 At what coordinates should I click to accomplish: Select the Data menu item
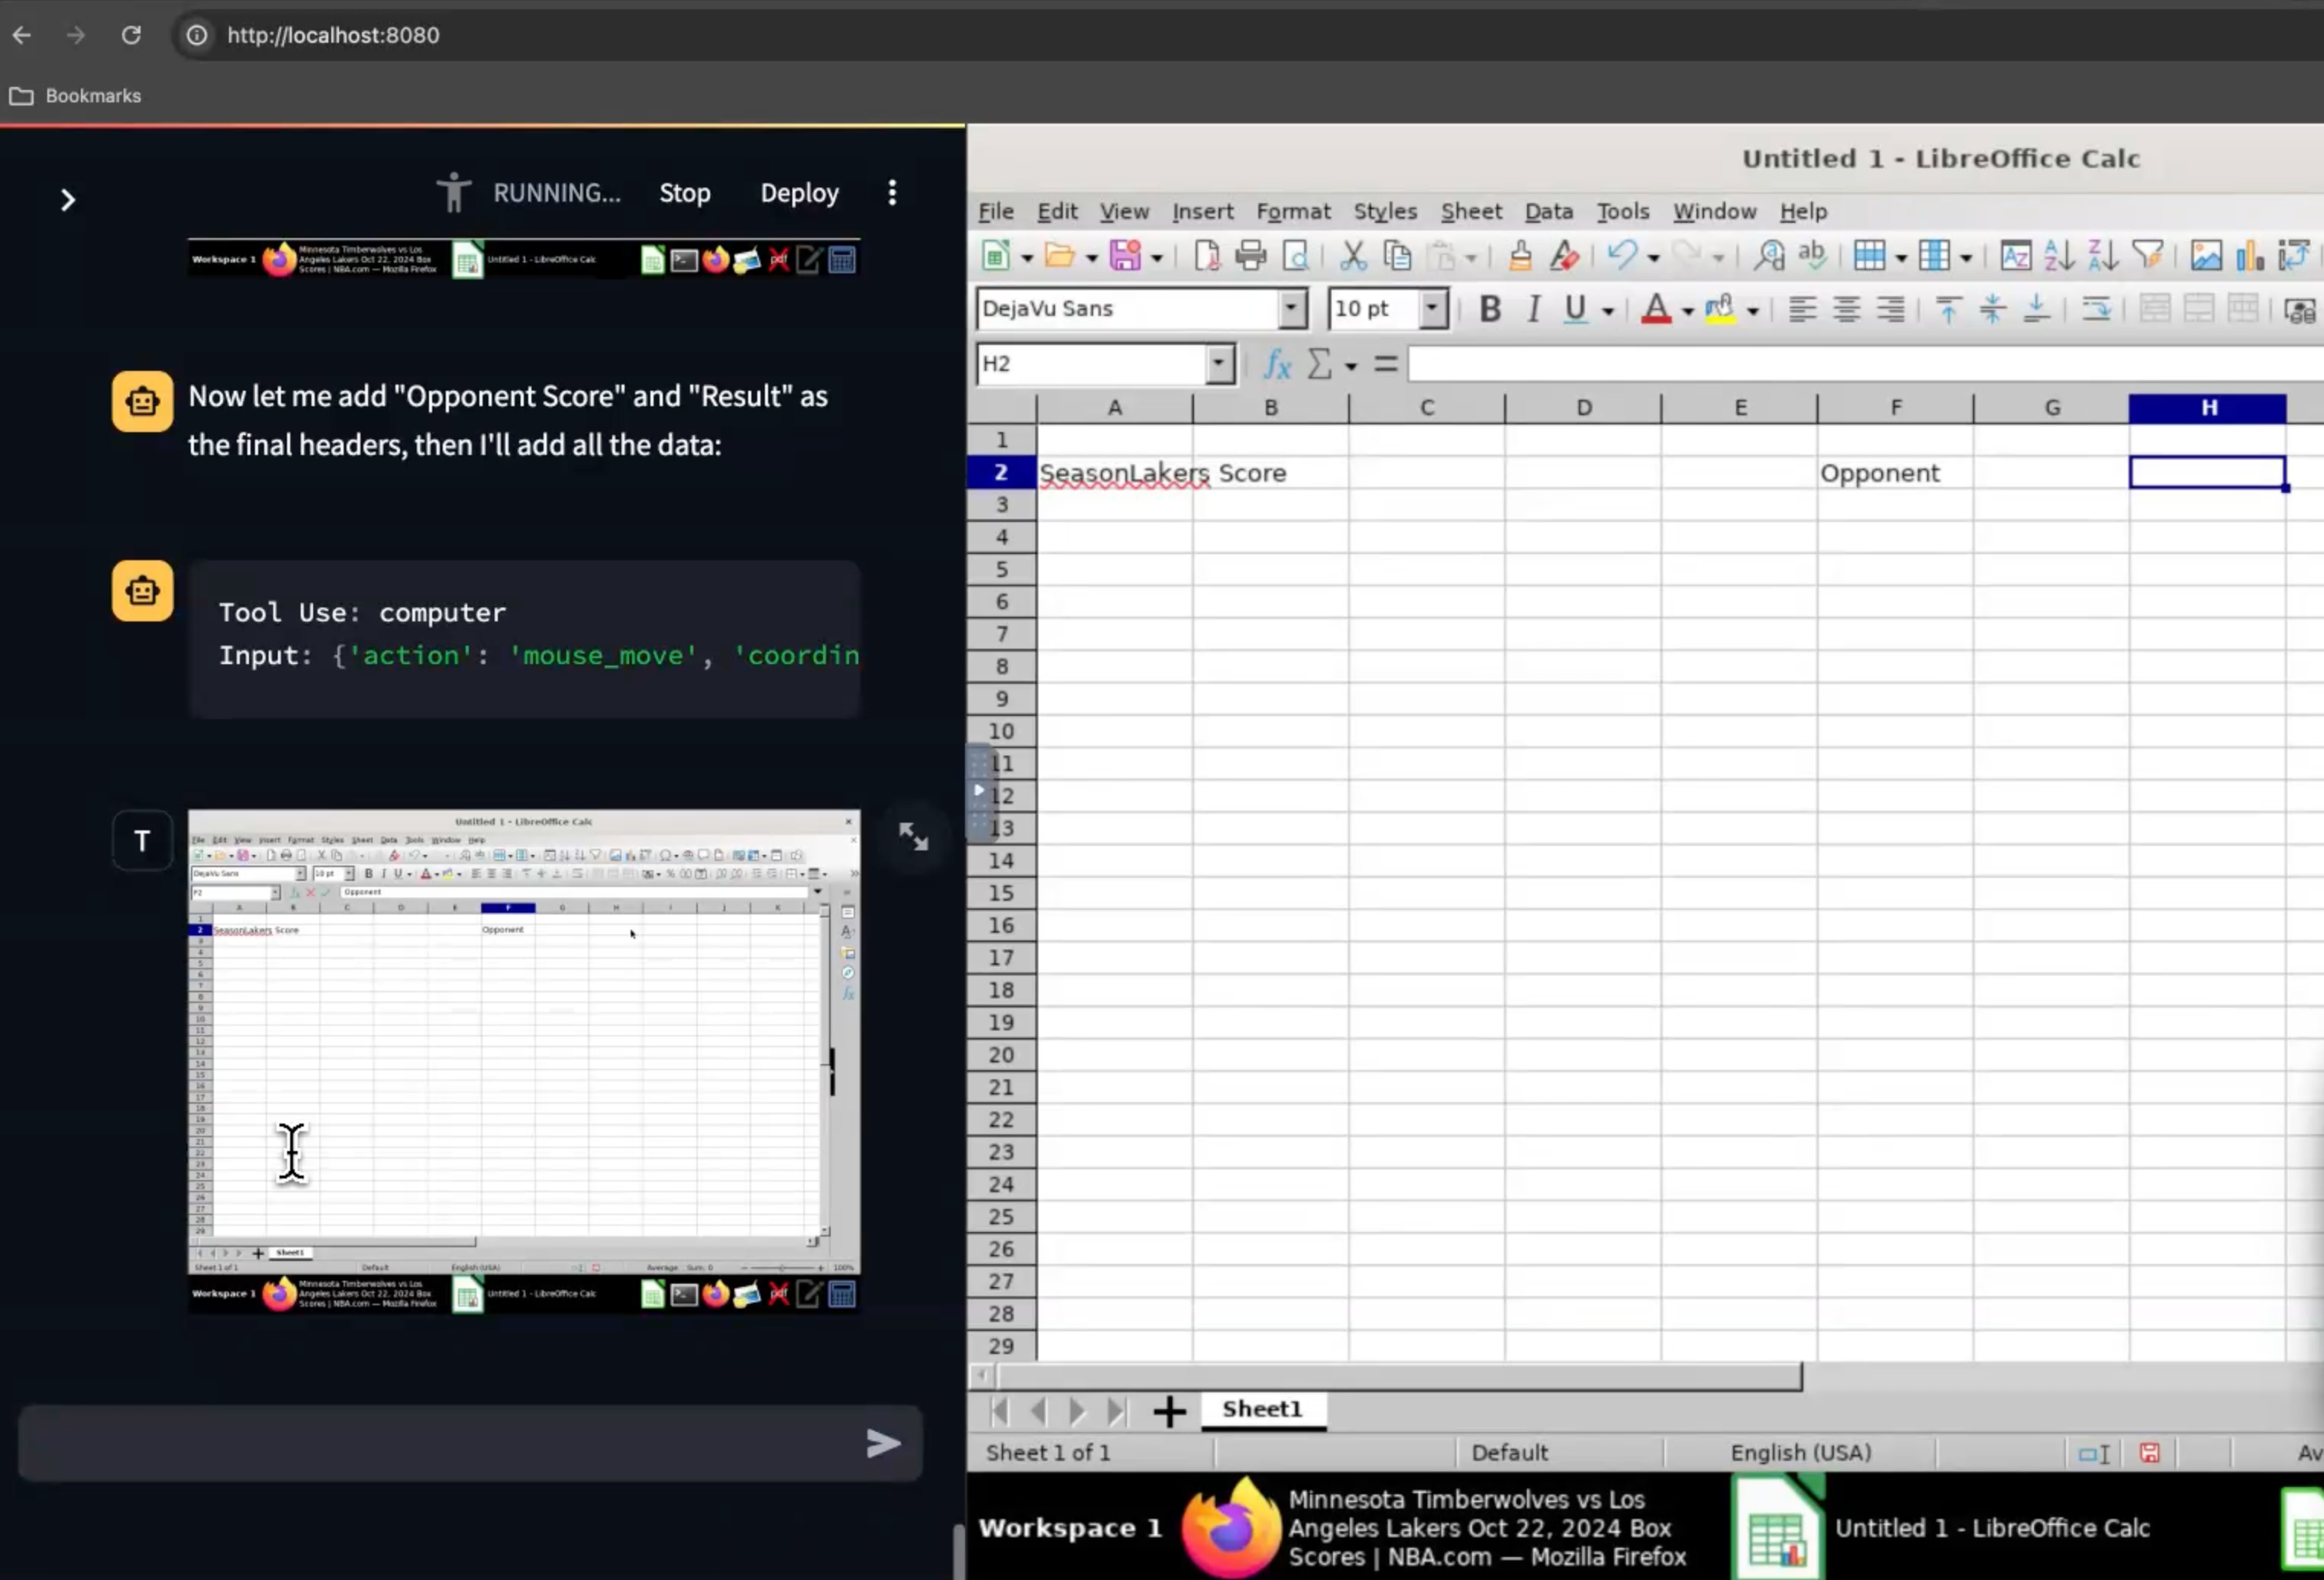[1546, 211]
